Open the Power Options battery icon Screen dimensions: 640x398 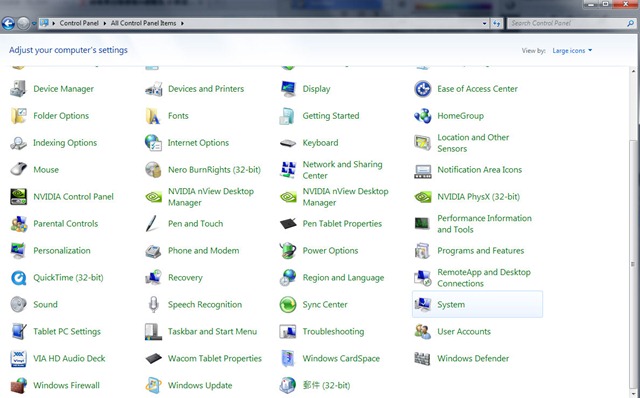(288, 250)
